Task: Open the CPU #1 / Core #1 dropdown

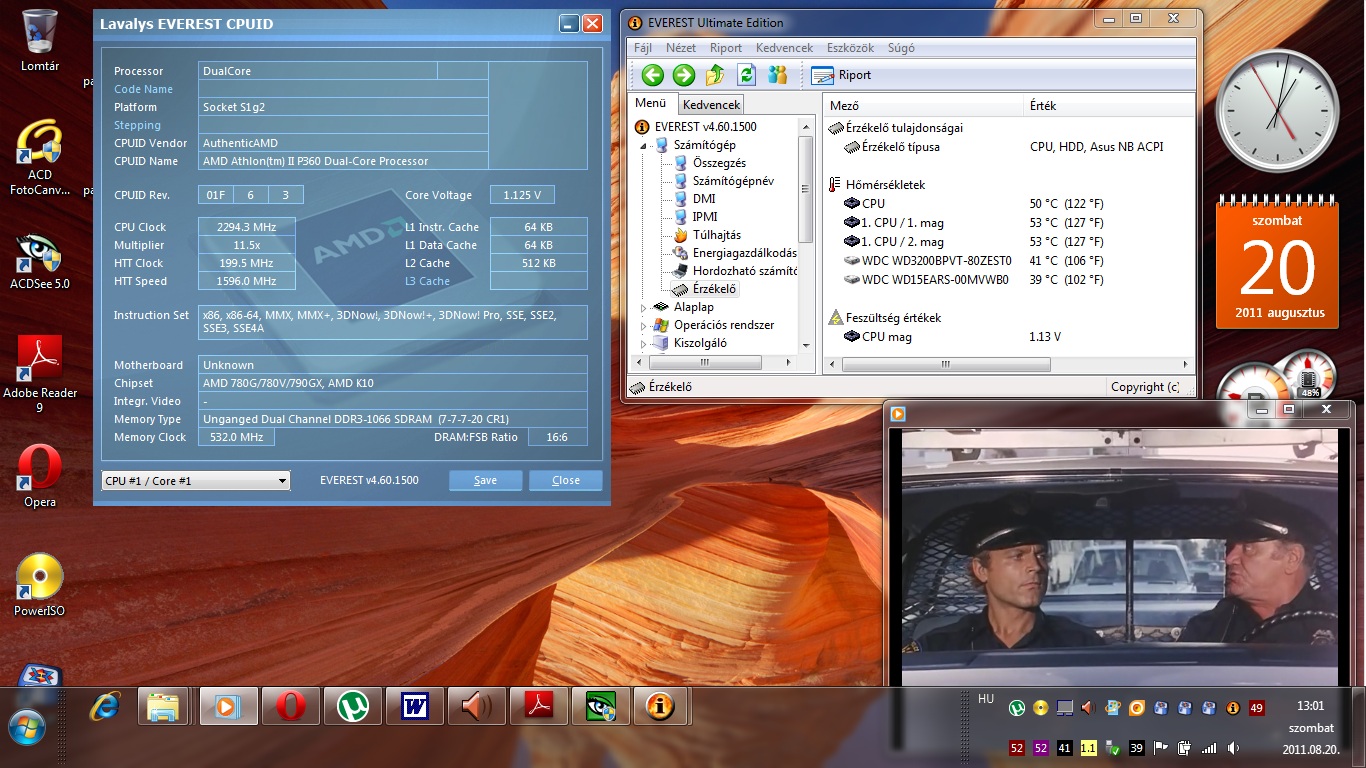Action: [x=196, y=481]
